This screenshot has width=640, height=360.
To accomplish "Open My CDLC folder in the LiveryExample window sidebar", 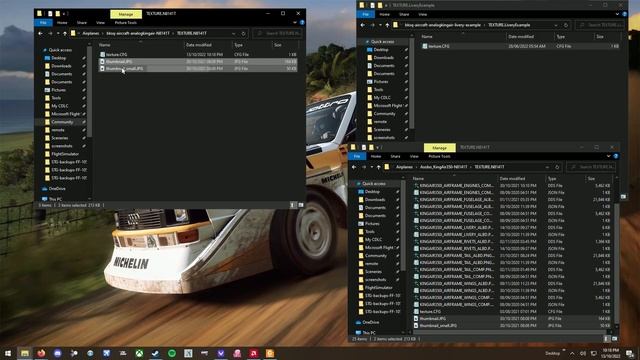I will pos(382,98).
